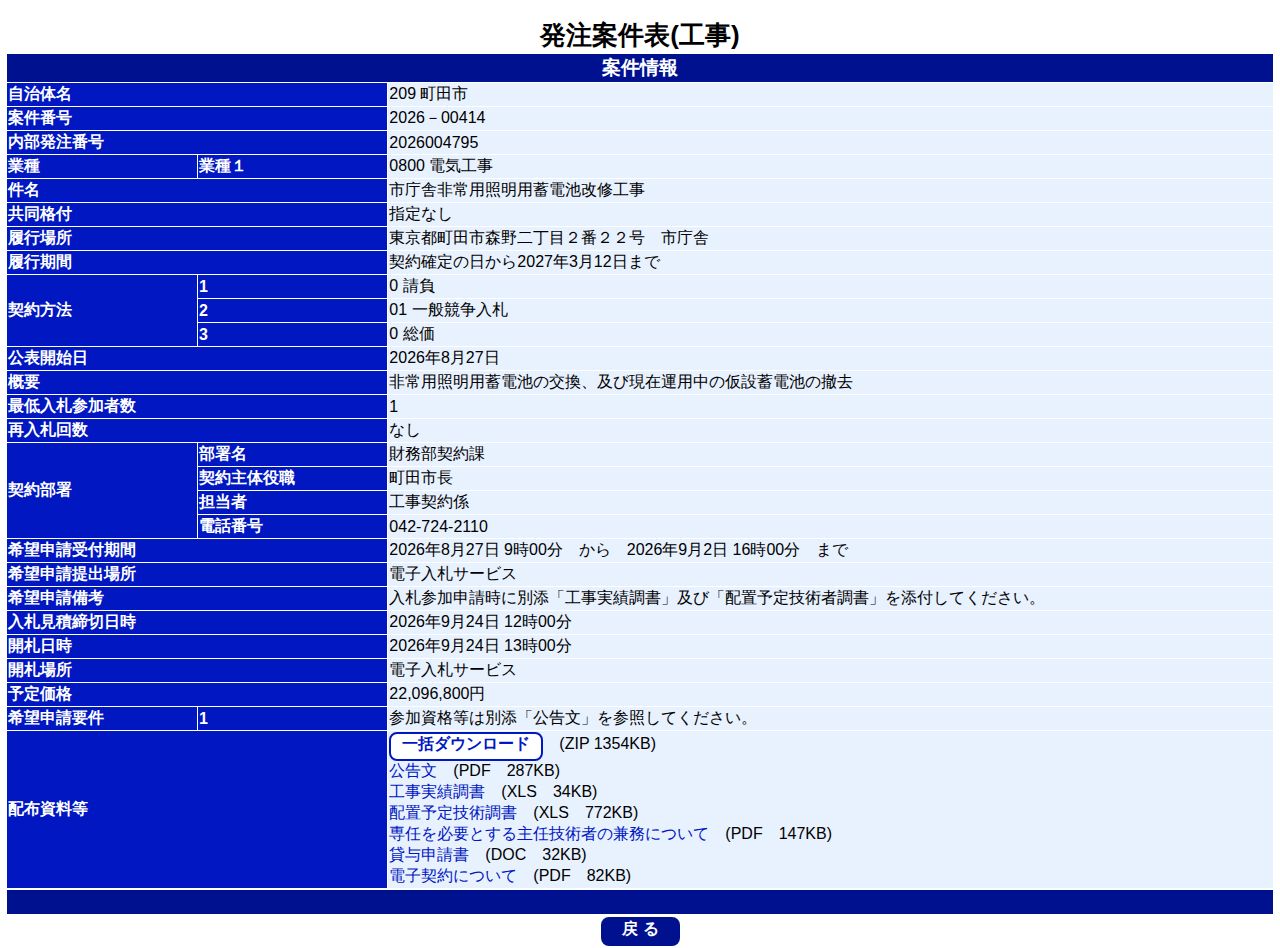This screenshot has height=948, width=1280.
Task: Click the 戻る button
Action: click(640, 930)
